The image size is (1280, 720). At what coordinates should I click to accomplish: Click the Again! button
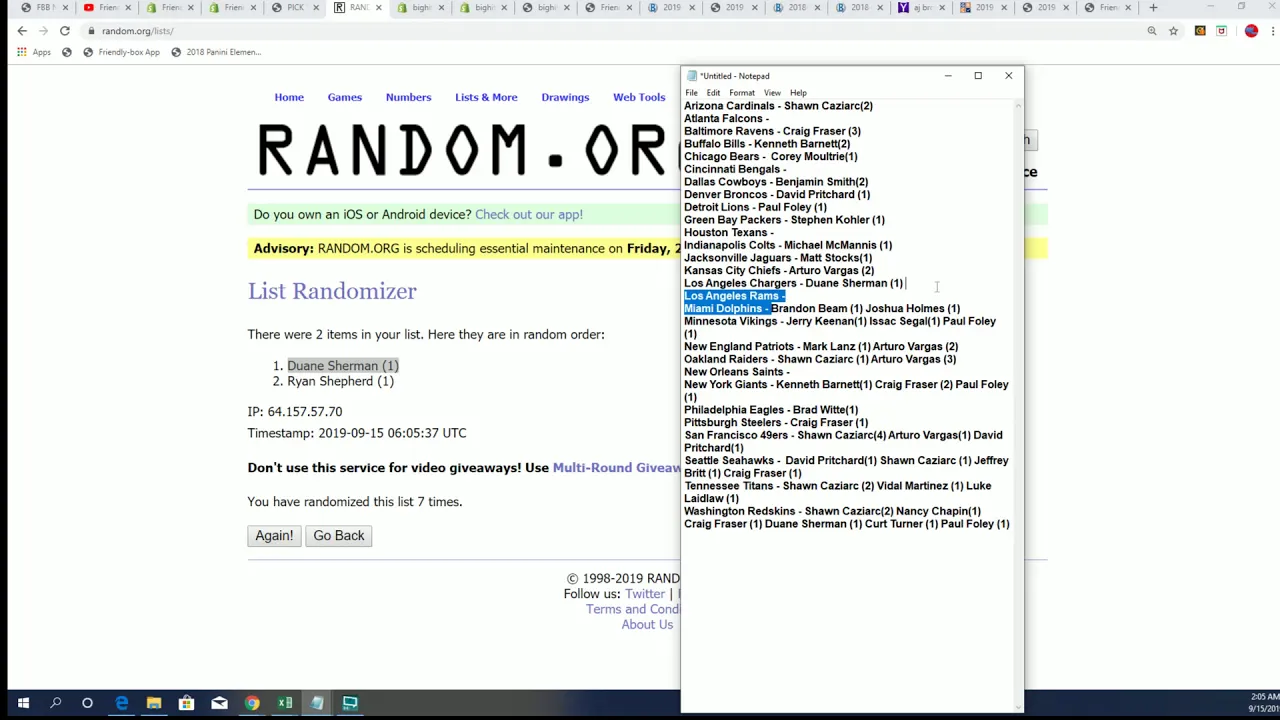(274, 536)
